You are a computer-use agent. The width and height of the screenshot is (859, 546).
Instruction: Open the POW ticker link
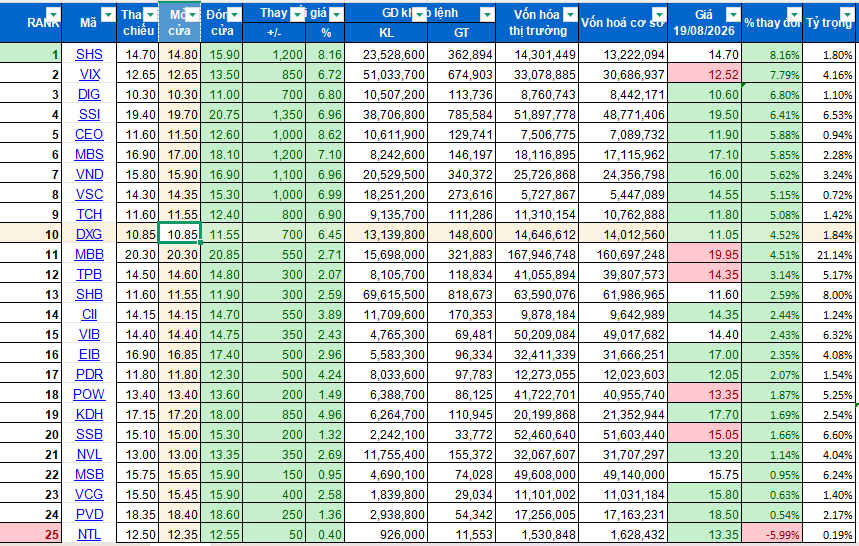(x=89, y=394)
